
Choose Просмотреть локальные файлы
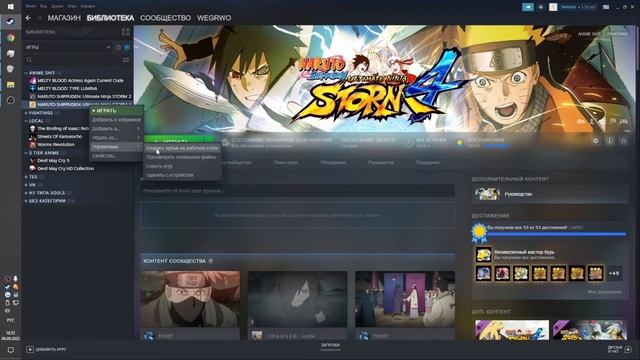click(182, 157)
